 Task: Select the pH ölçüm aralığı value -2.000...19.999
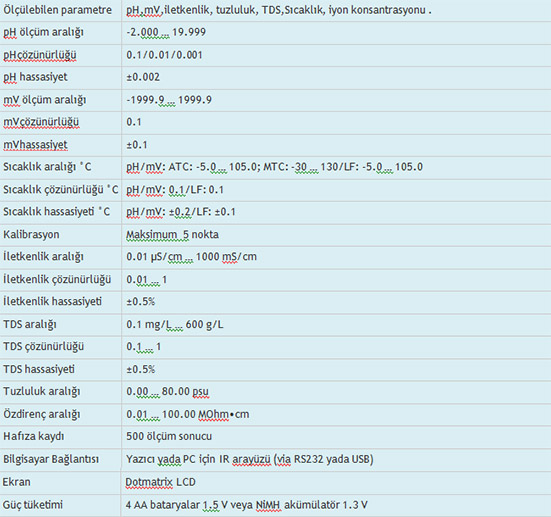click(x=166, y=32)
